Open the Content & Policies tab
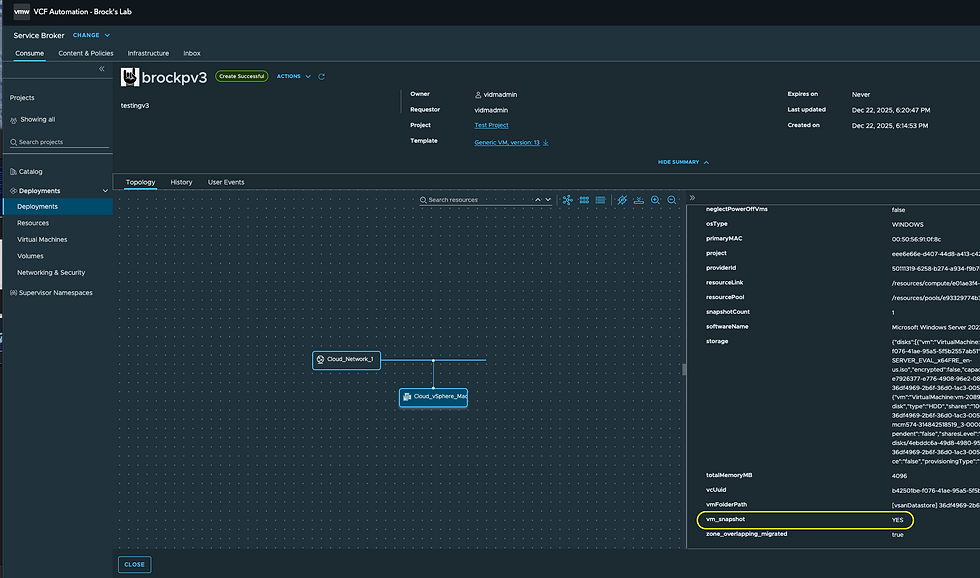 click(x=85, y=53)
